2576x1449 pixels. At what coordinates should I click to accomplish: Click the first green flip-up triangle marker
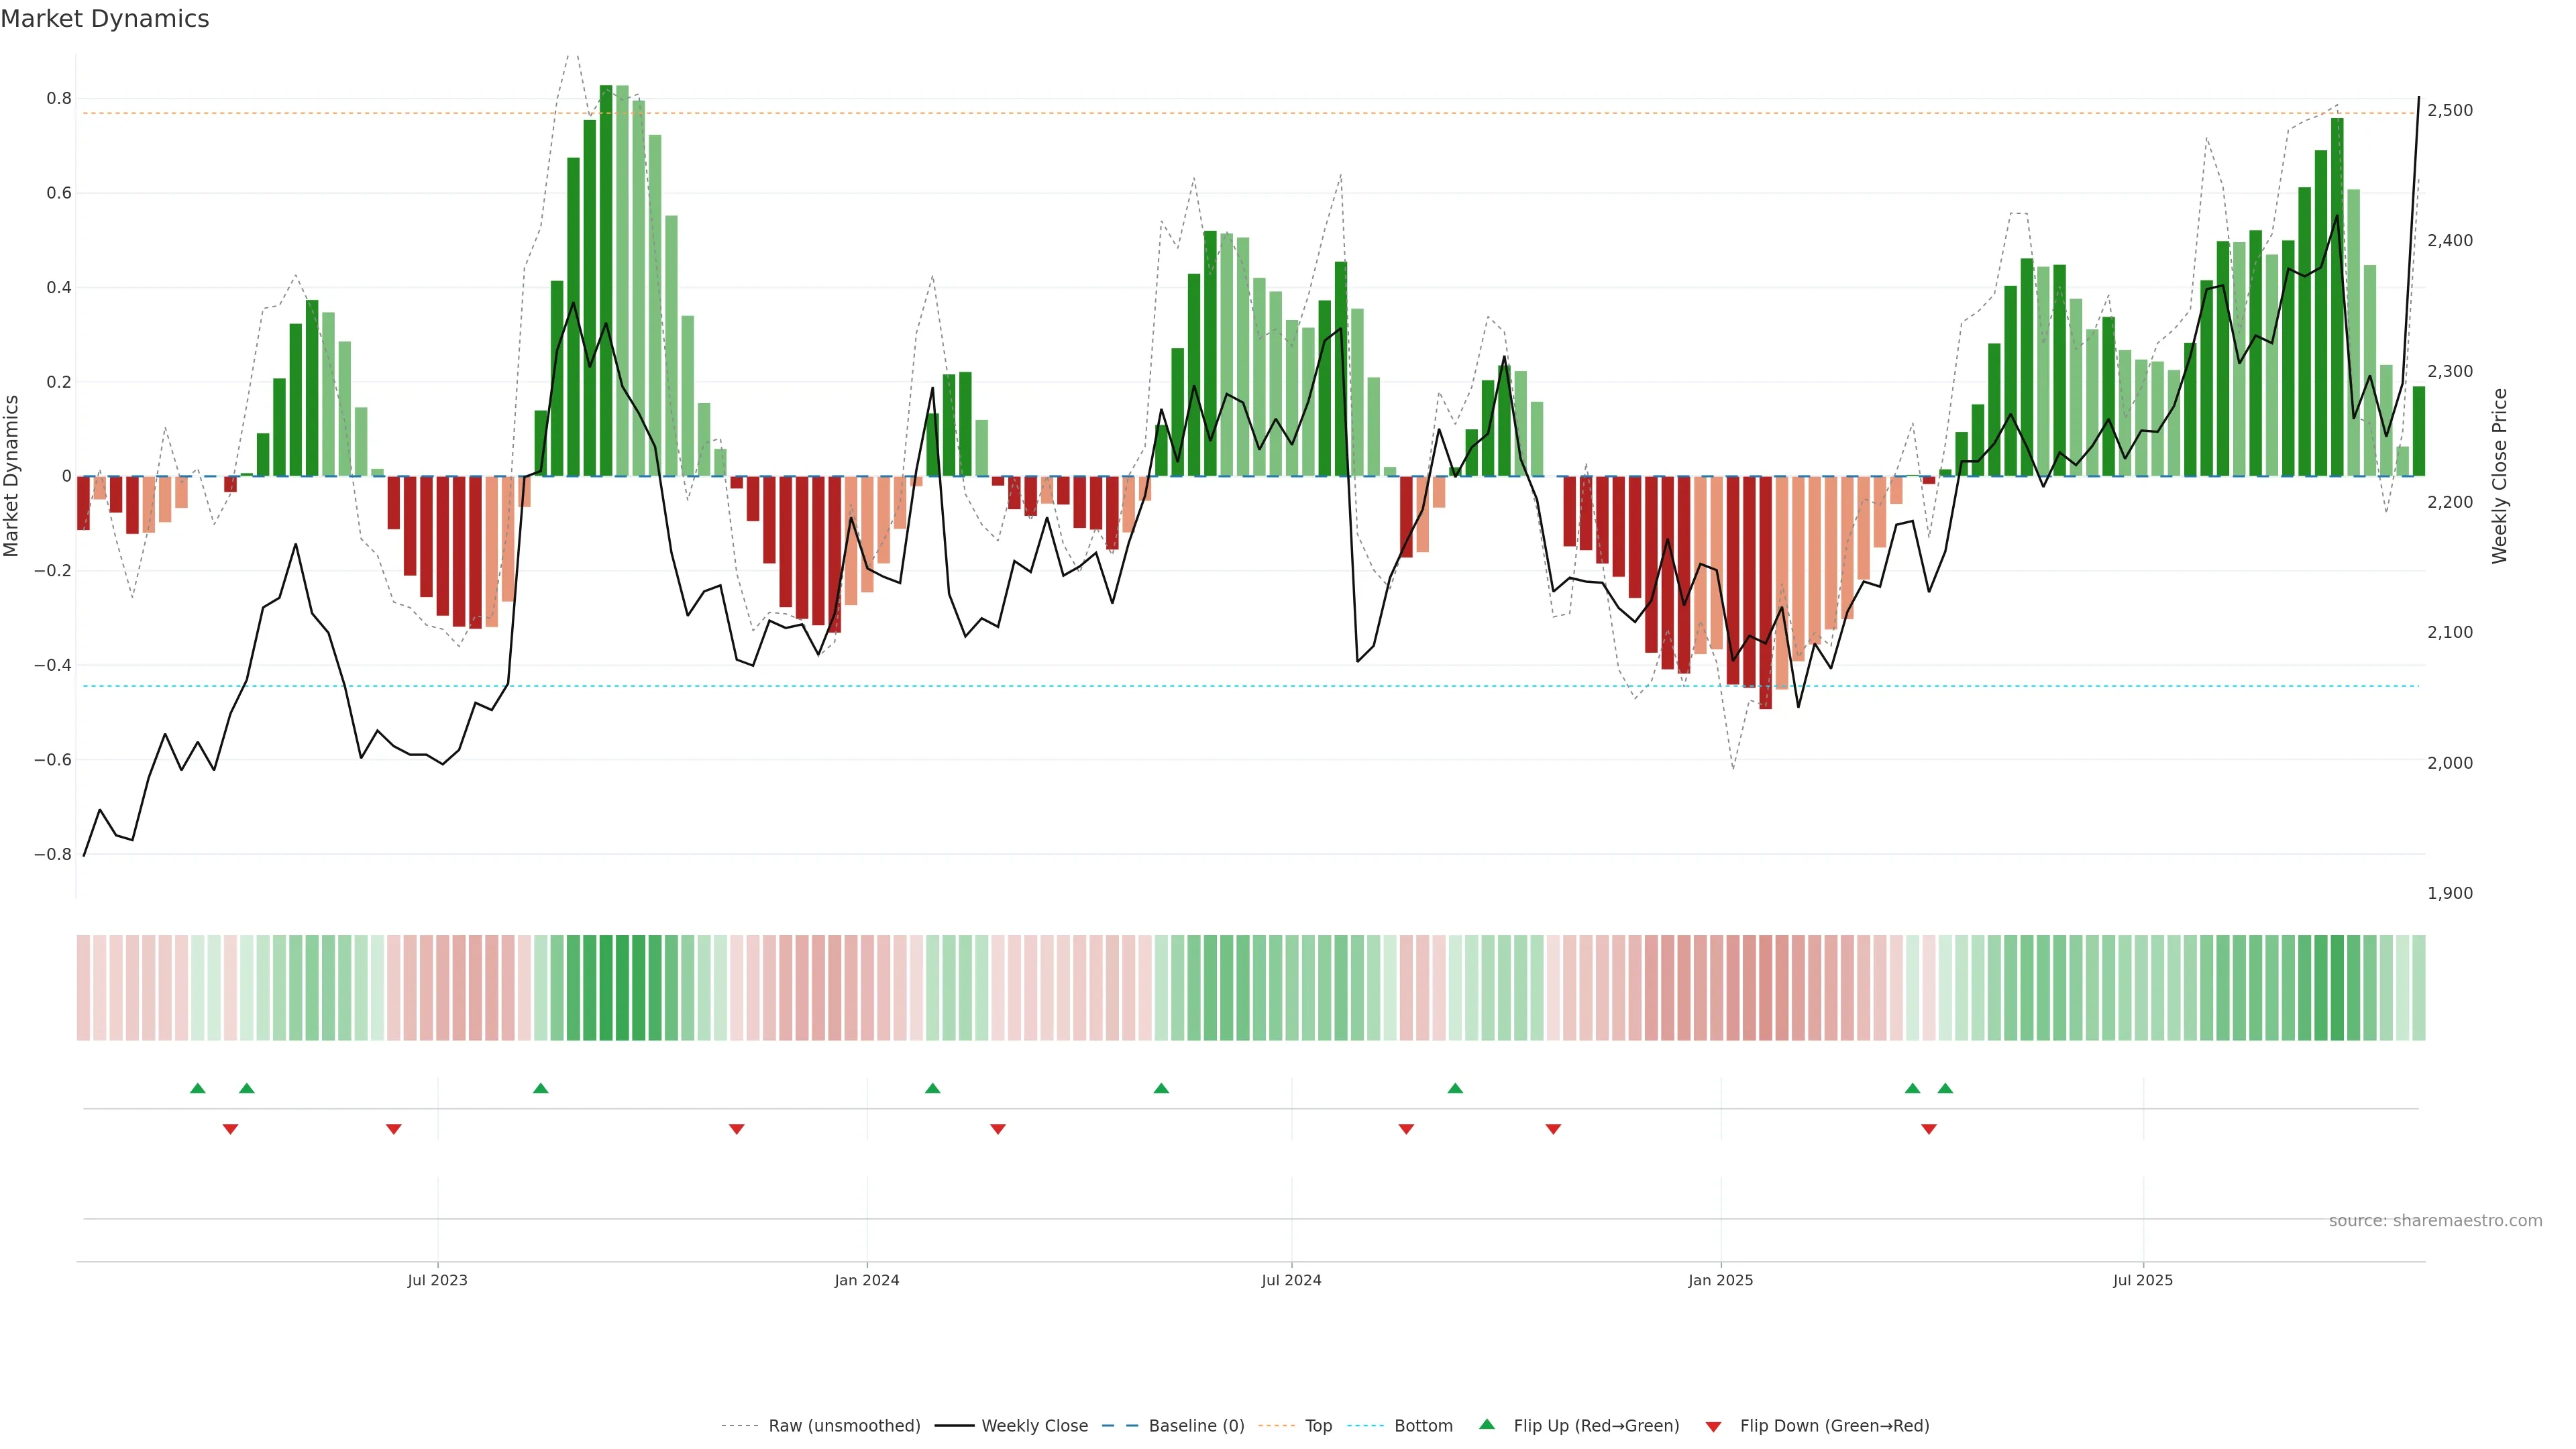click(x=198, y=1088)
